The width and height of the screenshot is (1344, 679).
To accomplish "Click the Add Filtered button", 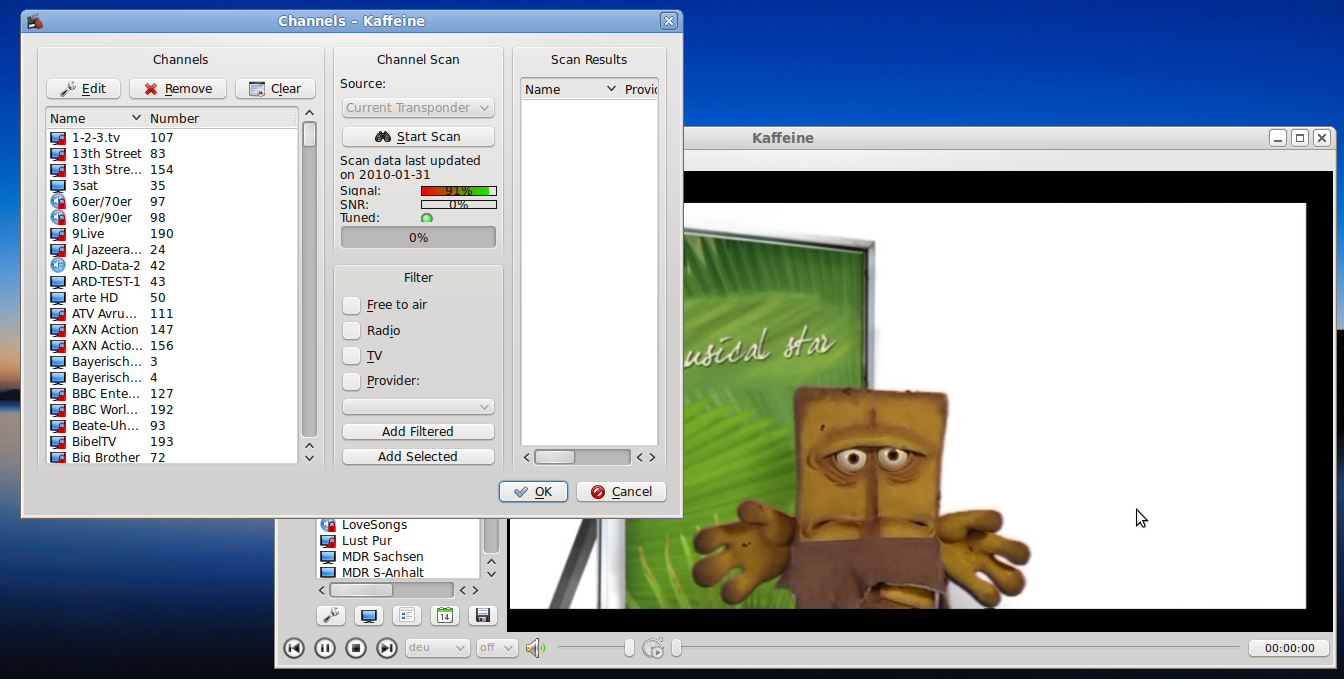I will [x=418, y=432].
